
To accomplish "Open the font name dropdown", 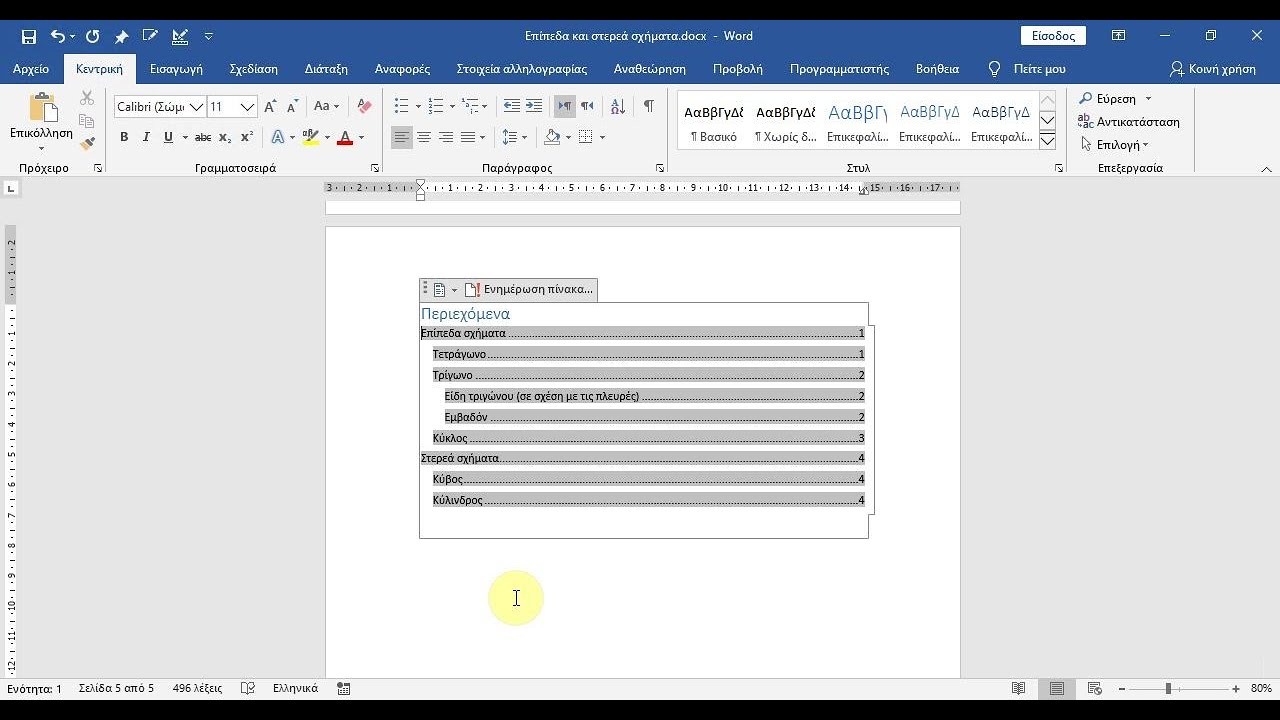I will [196, 107].
